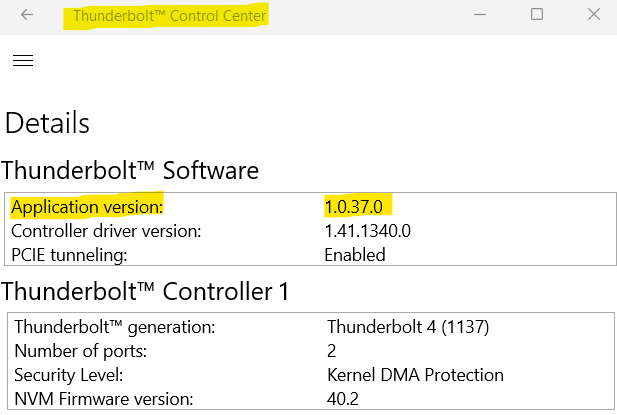Click the back arrow in title bar
Screen dimensions: 617x415
tap(27, 15)
